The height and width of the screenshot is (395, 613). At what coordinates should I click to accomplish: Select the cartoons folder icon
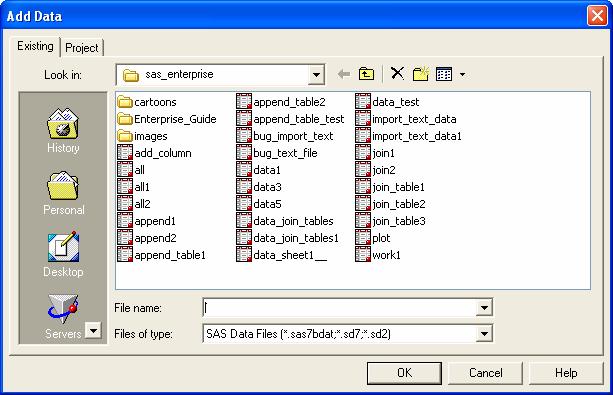[125, 102]
